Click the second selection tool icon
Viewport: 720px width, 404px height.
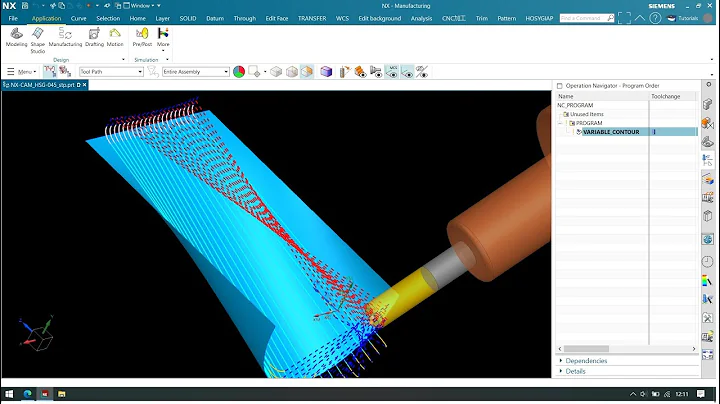pos(65,71)
